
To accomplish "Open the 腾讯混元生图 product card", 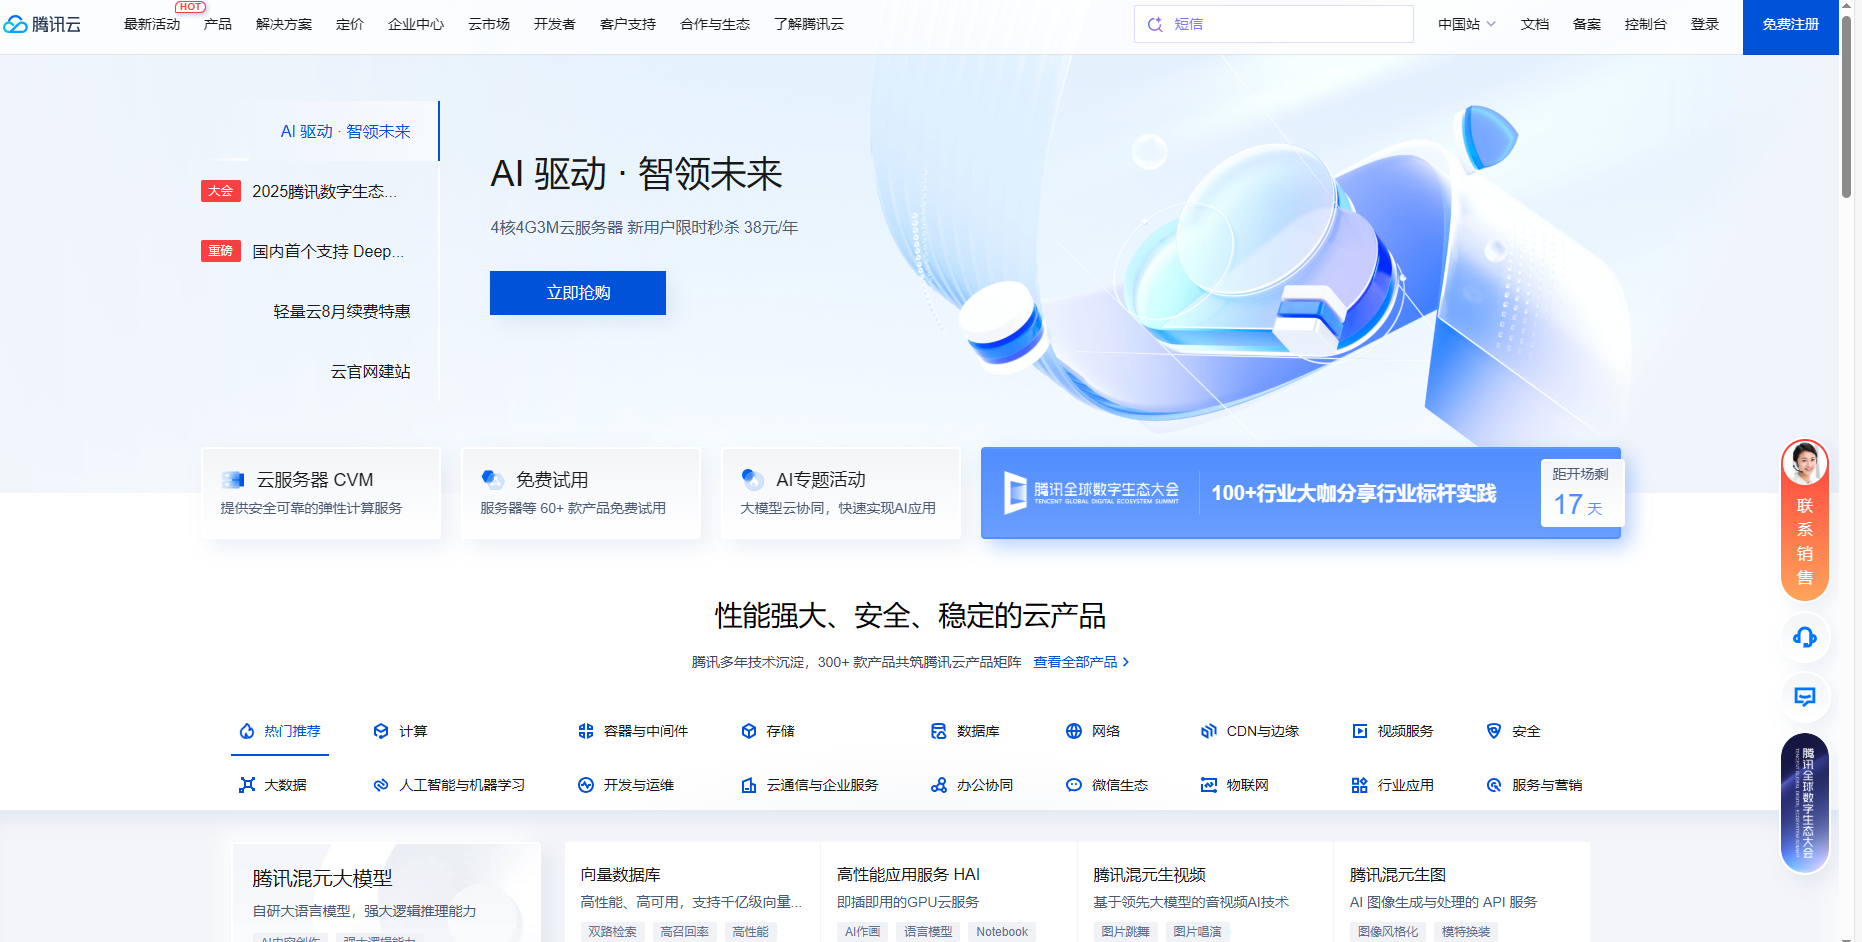I will (1461, 892).
